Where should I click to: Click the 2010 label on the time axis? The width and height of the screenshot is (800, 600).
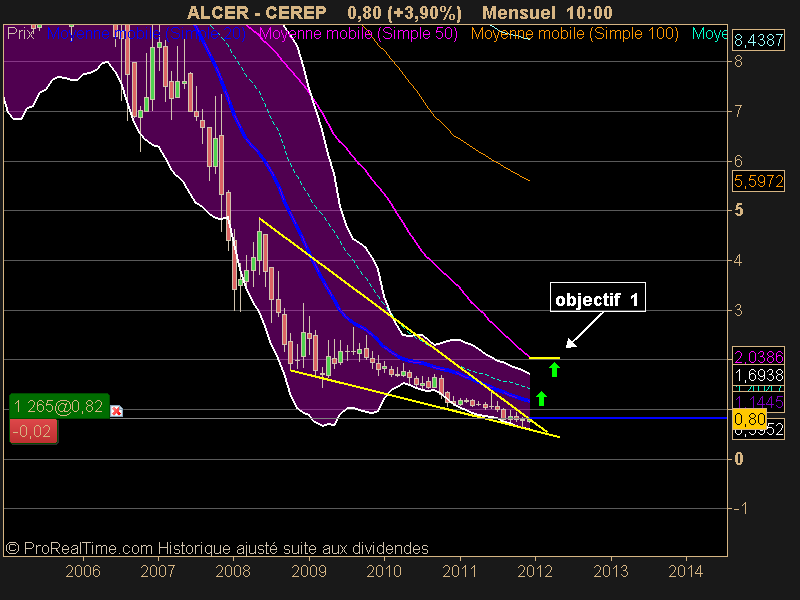(384, 571)
